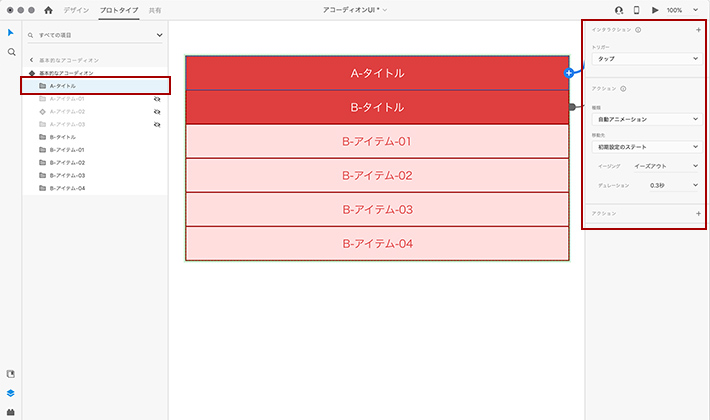Click B-アイテム-03 row on canvas
Viewport: 710px width, 420px height.
point(377,210)
